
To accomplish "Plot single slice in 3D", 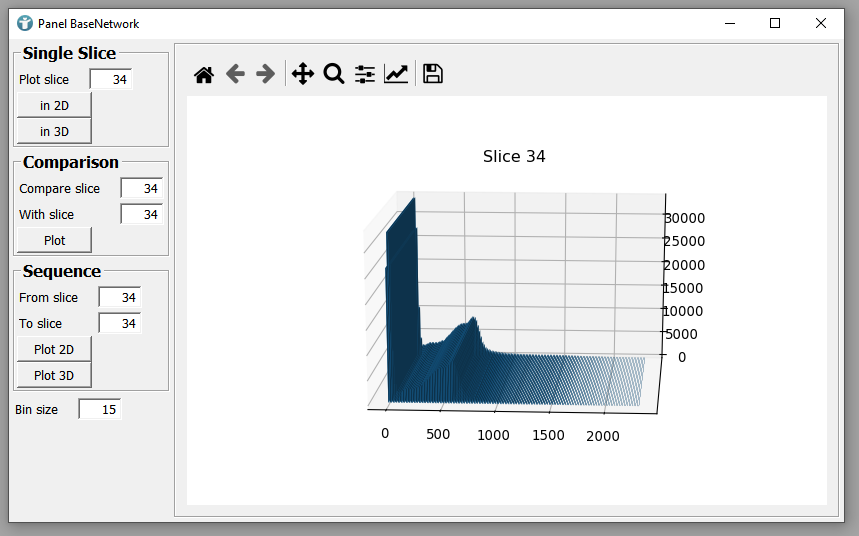I will point(55,131).
